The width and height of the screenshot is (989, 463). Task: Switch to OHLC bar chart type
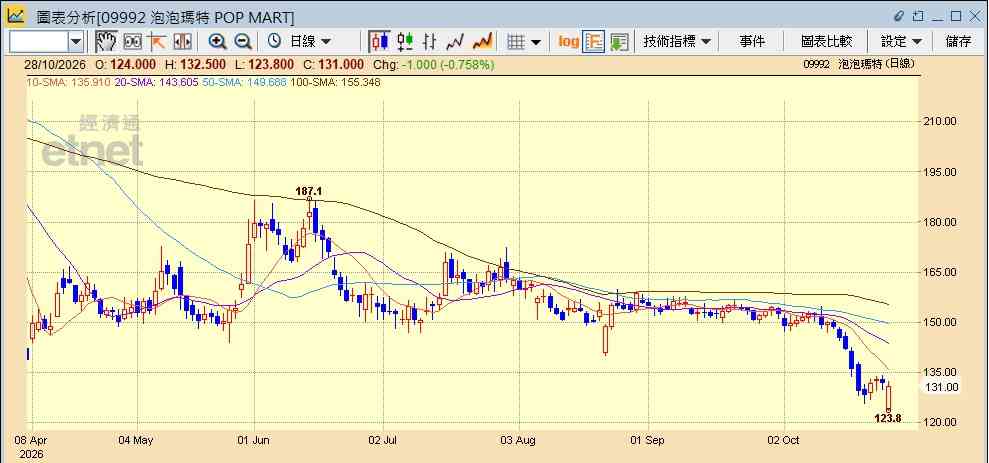[x=430, y=42]
